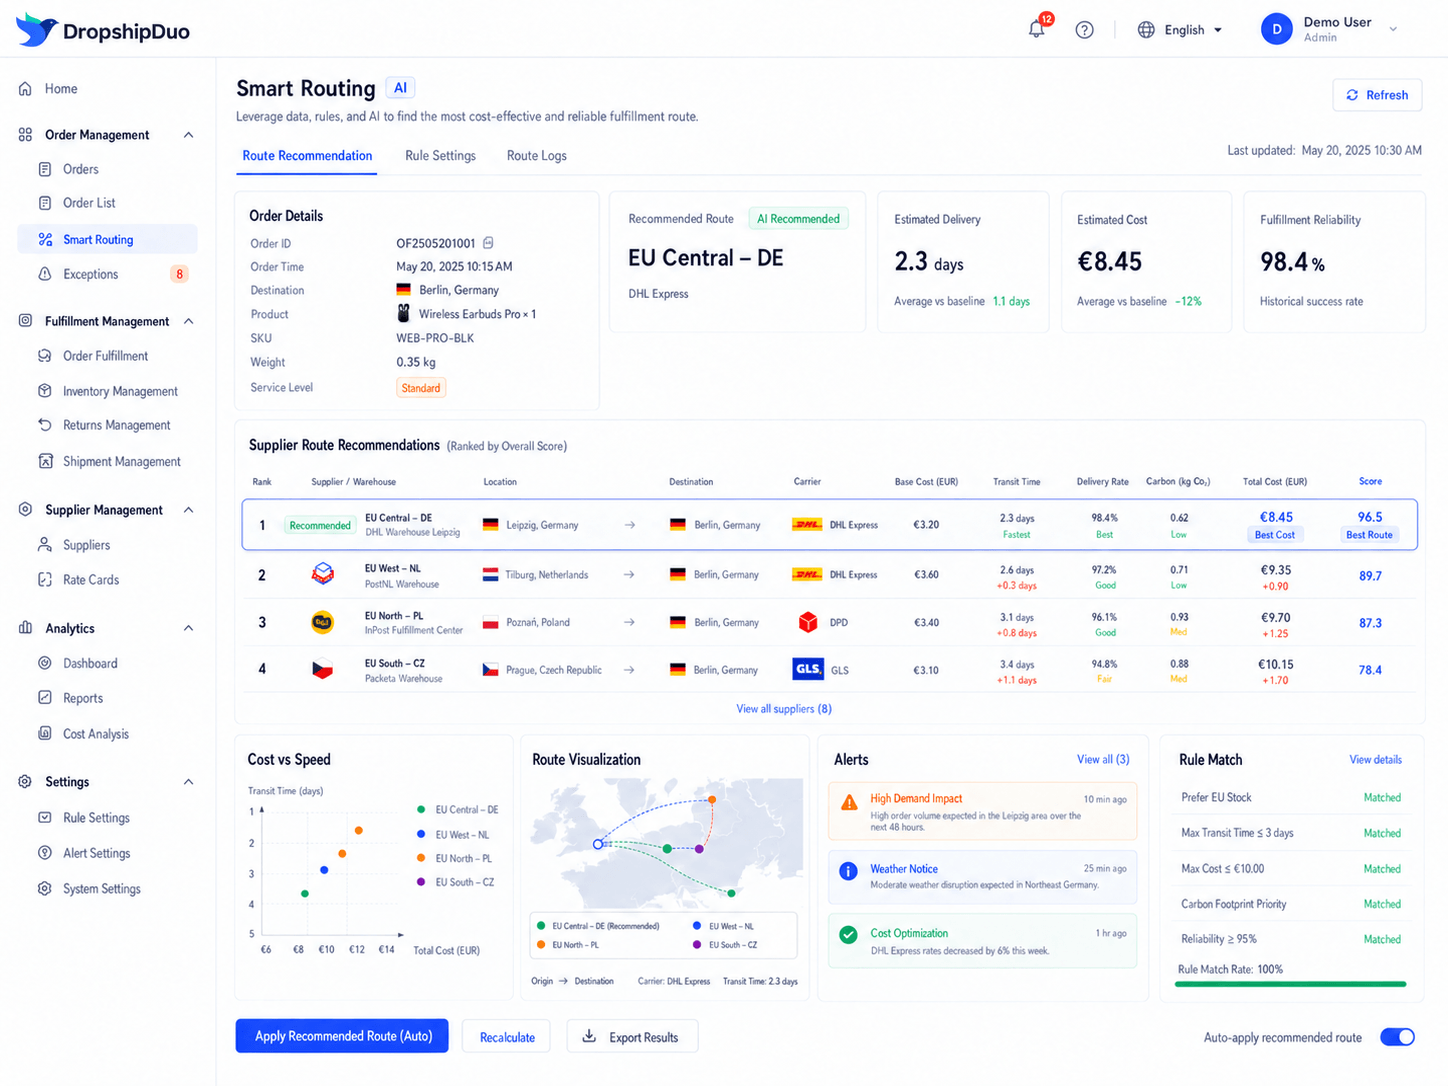
Task: Turn off auto-apply recommended route switch
Action: [1397, 1037]
